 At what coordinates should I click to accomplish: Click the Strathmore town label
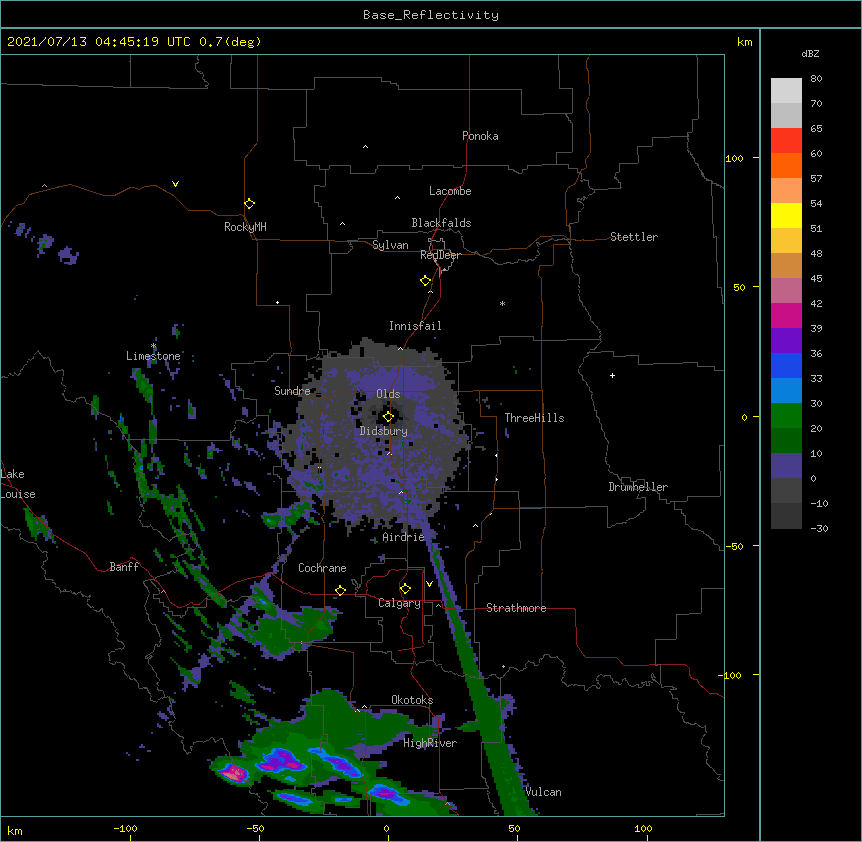click(x=516, y=608)
